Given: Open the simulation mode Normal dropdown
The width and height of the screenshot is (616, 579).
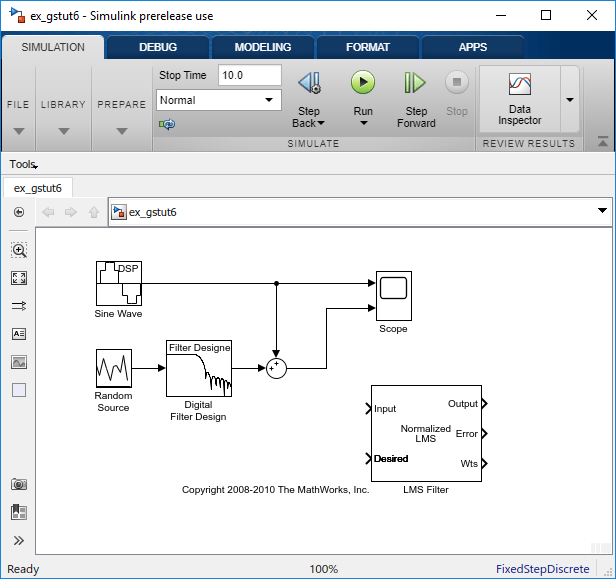Looking at the screenshot, I should click(x=219, y=100).
